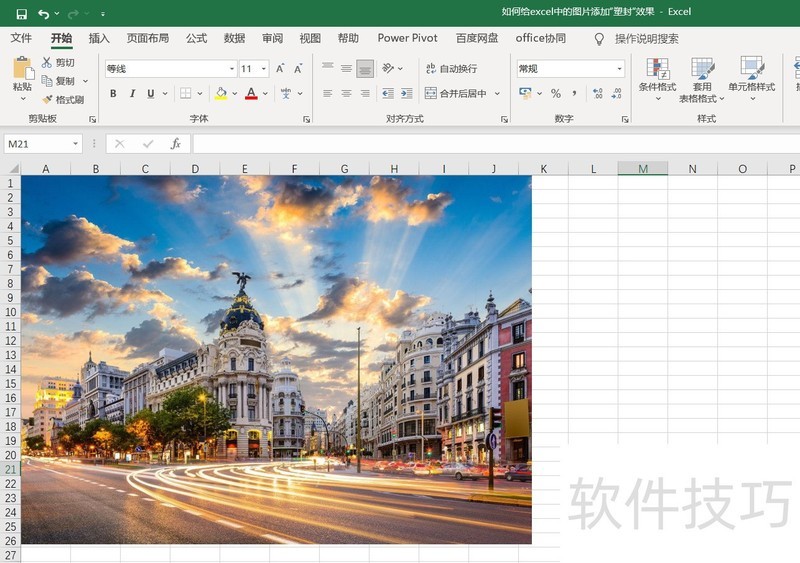Toggle center horizontal alignment
This screenshot has height=563, width=800.
pyautogui.click(x=346, y=93)
